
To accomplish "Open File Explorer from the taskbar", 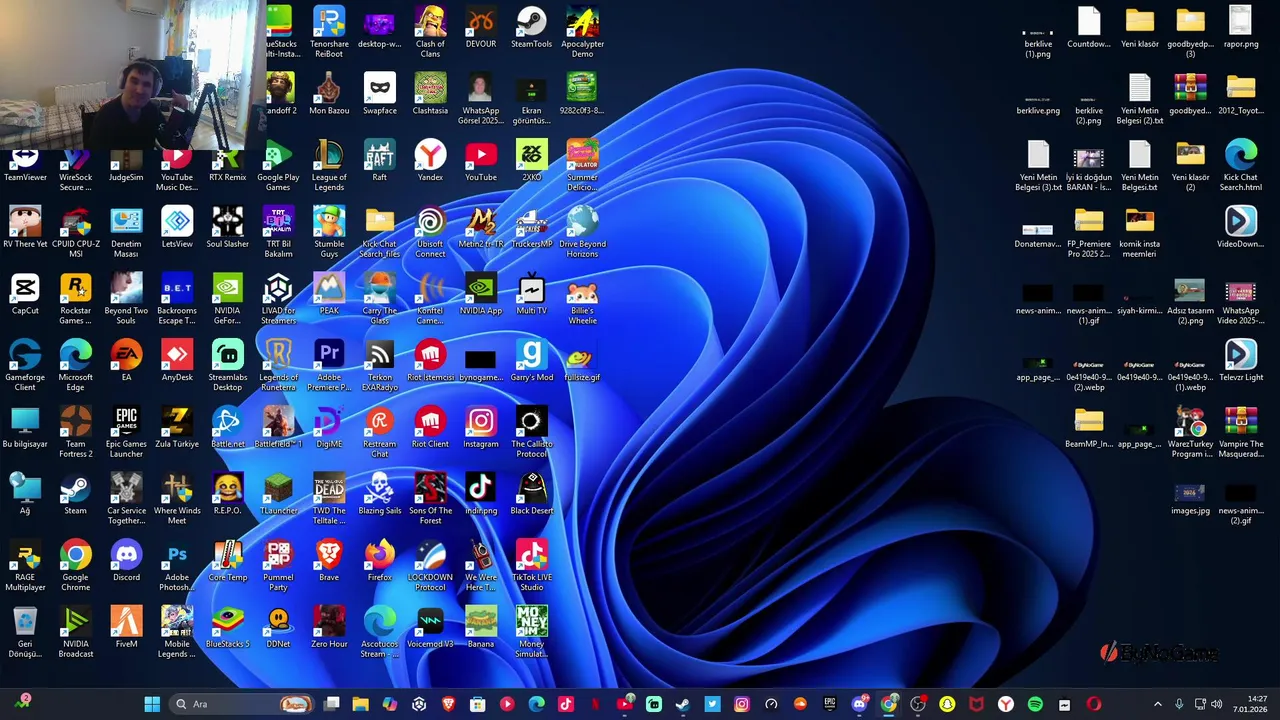I will coord(360,704).
